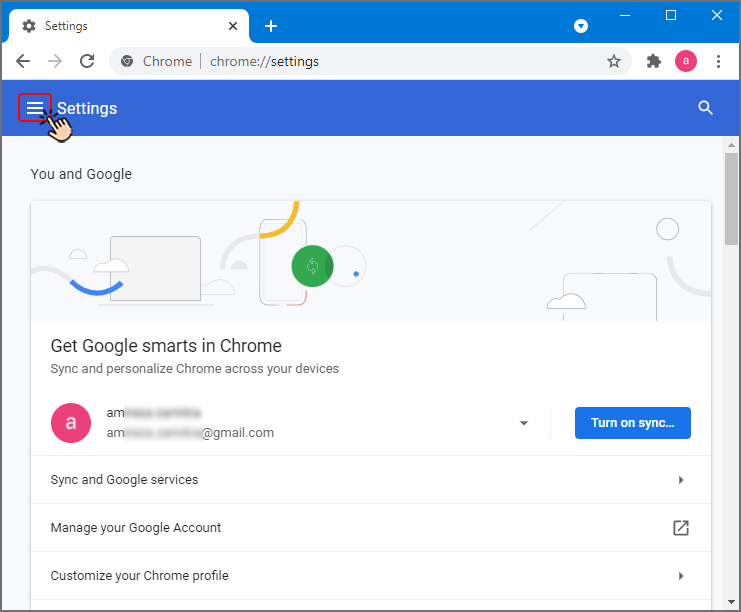This screenshot has width=741, height=612.
Task: Click 'Get Google smarts in Chrome' text
Action: (166, 346)
